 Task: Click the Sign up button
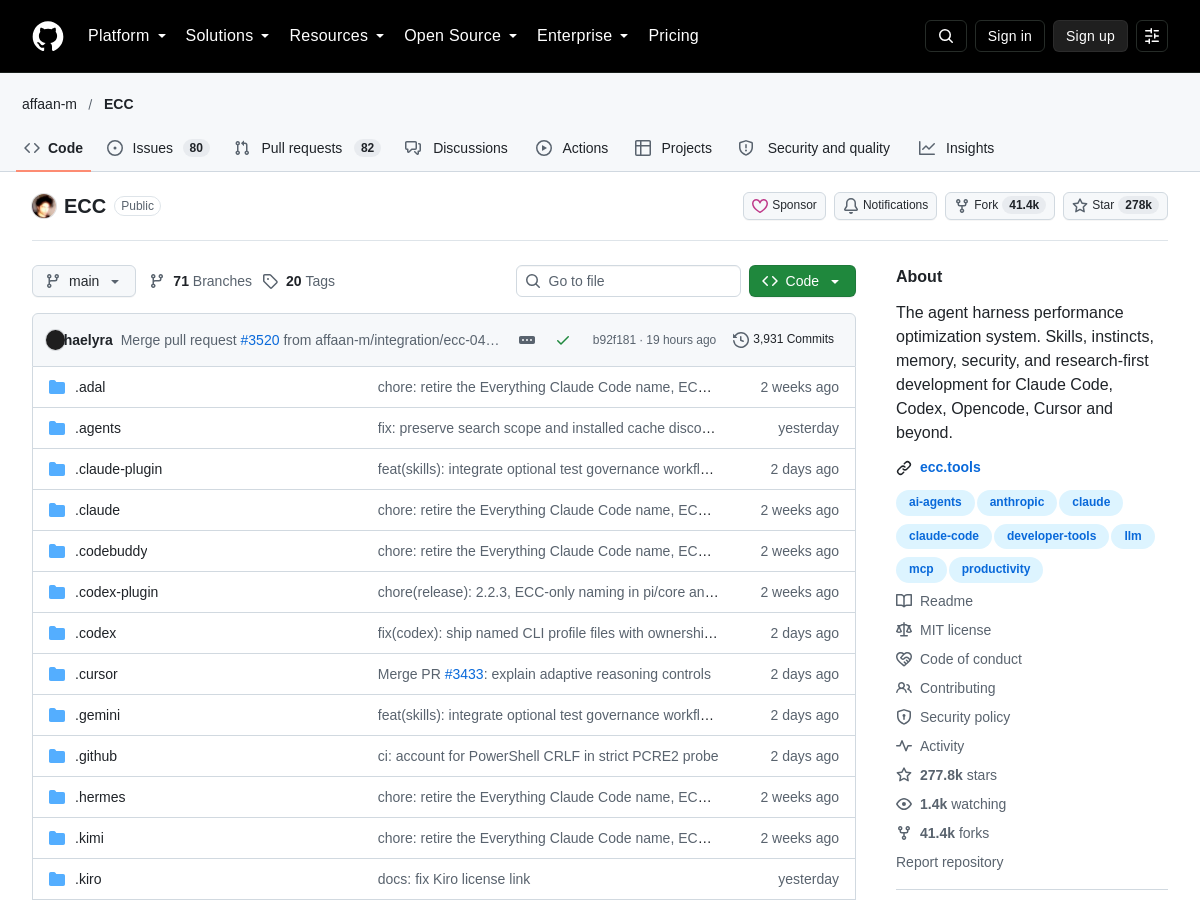tap(1090, 36)
